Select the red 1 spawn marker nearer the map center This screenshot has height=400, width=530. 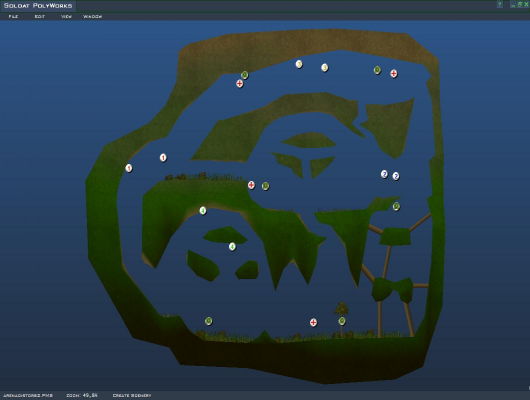pos(163,158)
